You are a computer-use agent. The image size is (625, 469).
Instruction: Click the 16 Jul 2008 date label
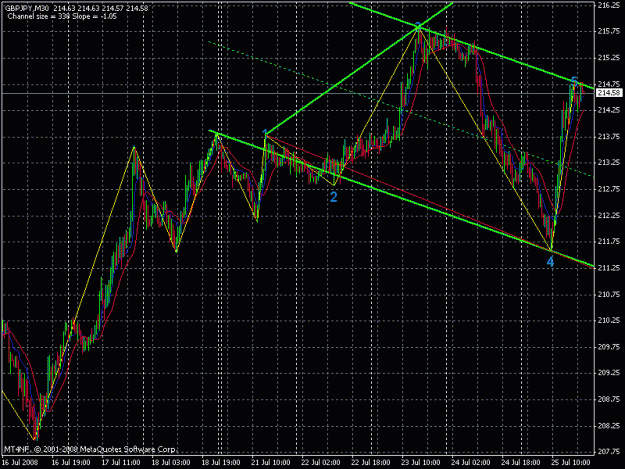20,462
